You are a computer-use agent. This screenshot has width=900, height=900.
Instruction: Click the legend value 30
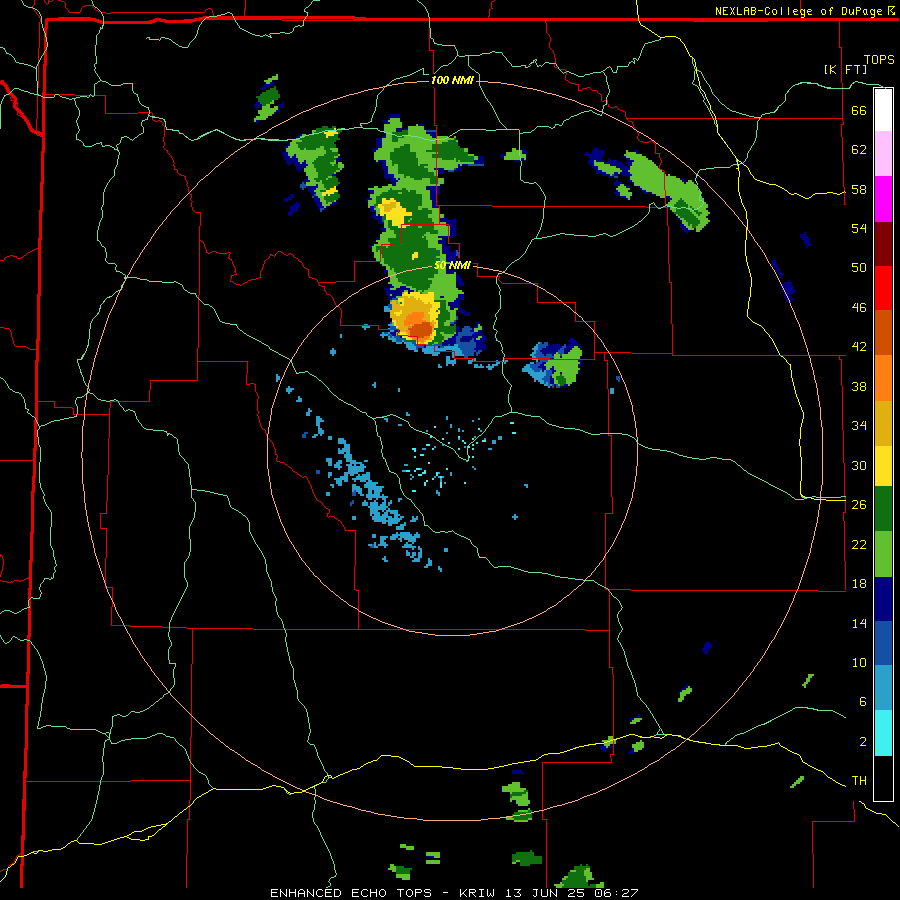point(859,465)
